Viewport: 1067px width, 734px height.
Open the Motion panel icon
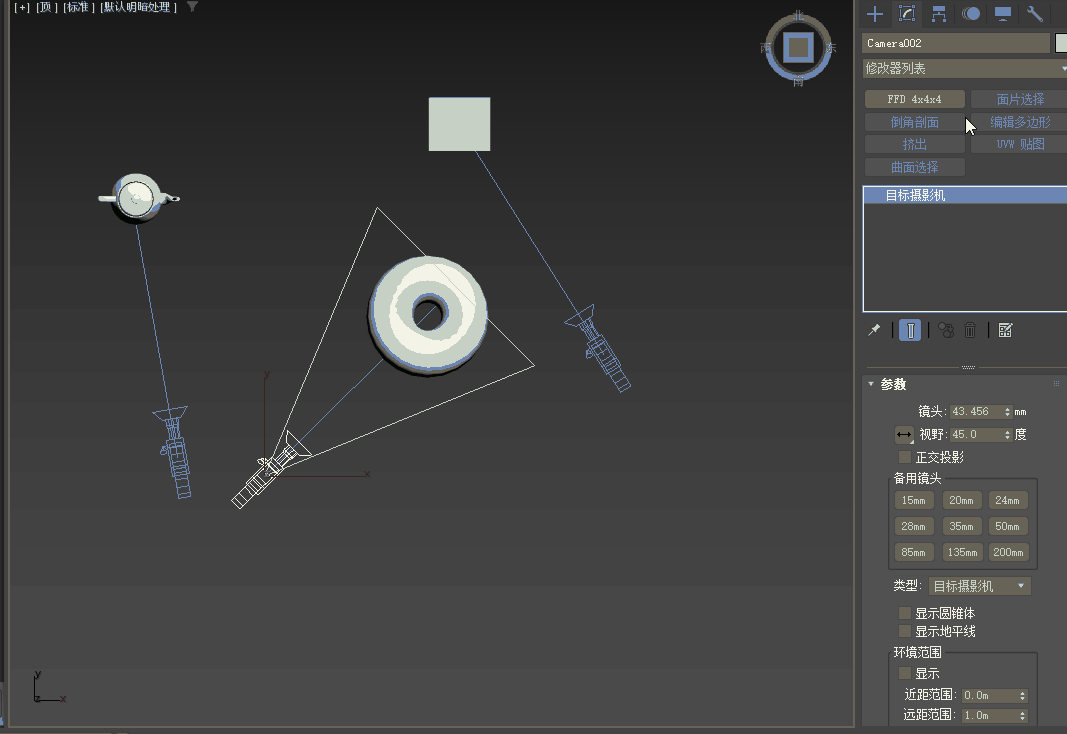[x=971, y=14]
